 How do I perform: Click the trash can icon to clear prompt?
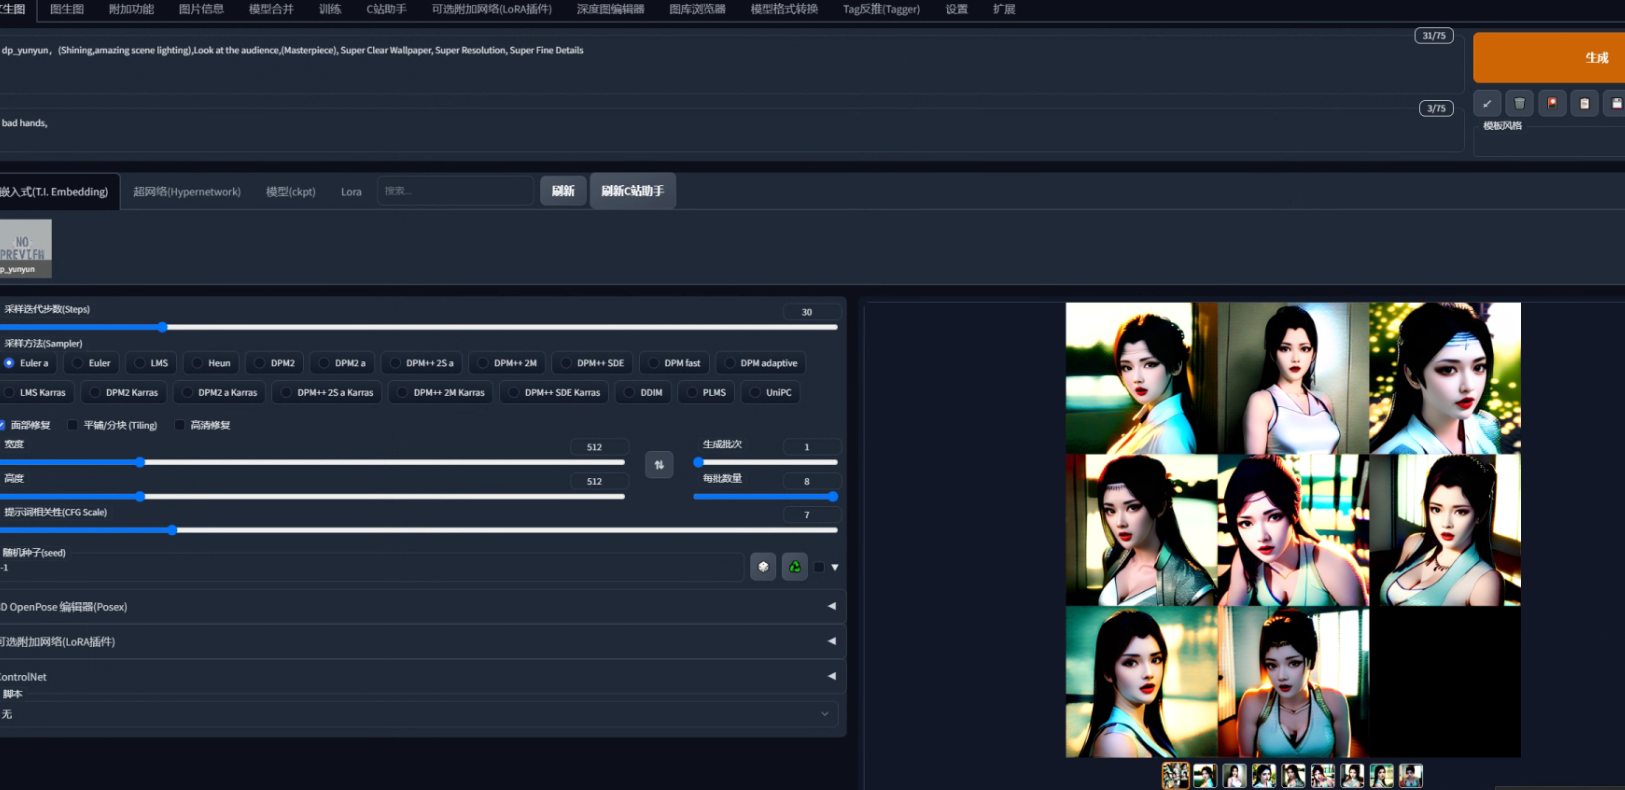tap(1519, 103)
